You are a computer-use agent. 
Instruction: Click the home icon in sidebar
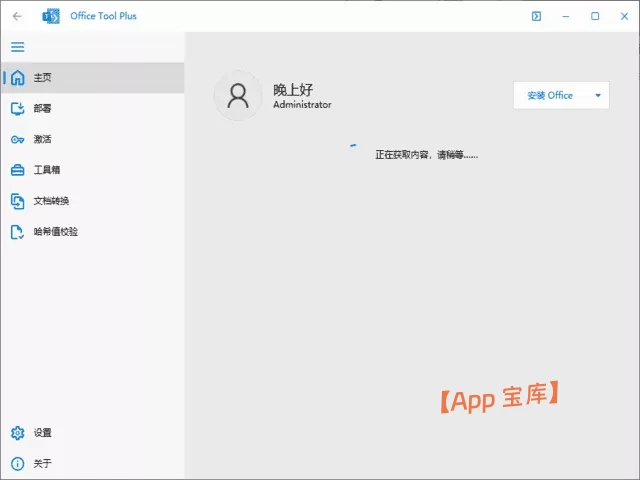click(x=18, y=78)
